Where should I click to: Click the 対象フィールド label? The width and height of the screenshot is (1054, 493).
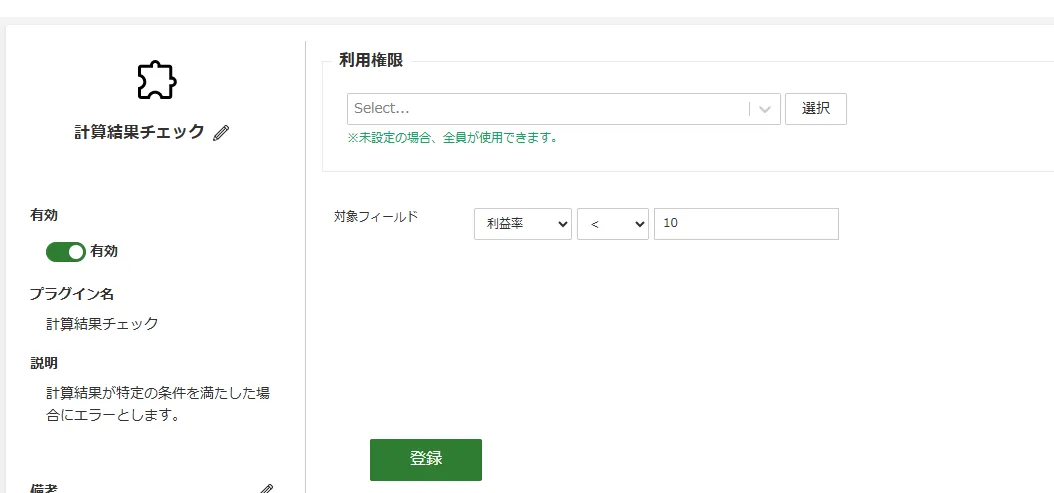(376, 217)
